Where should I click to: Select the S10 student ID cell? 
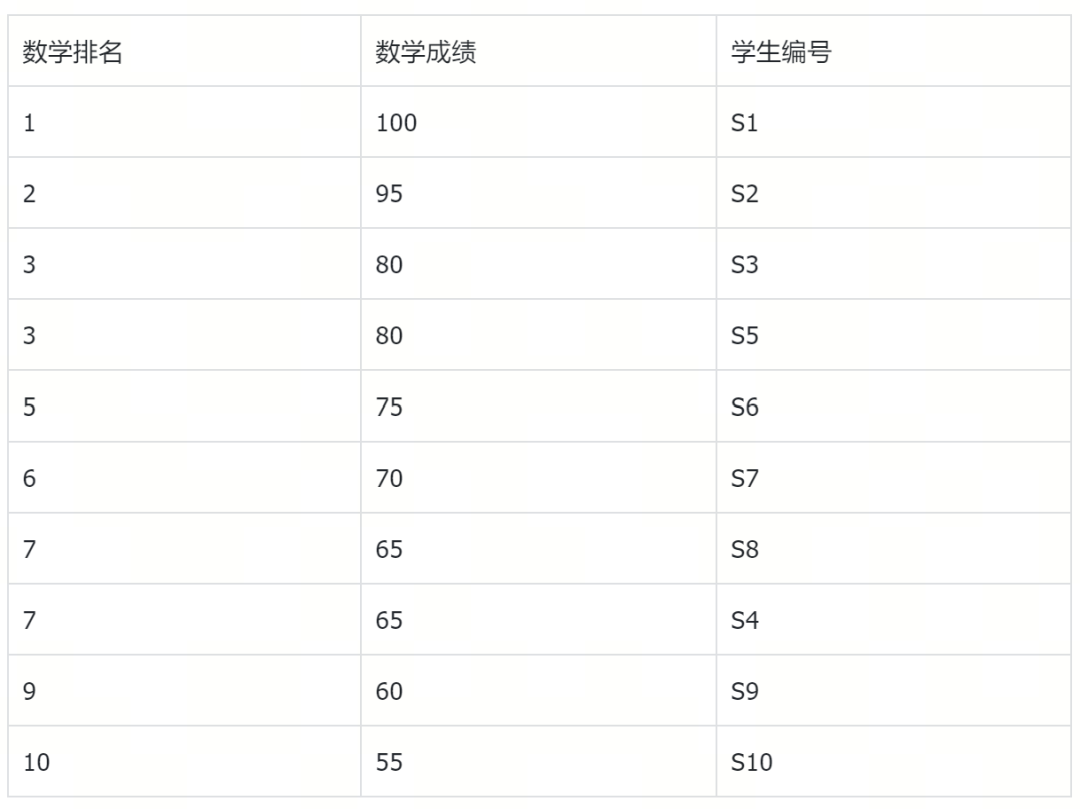(752, 763)
